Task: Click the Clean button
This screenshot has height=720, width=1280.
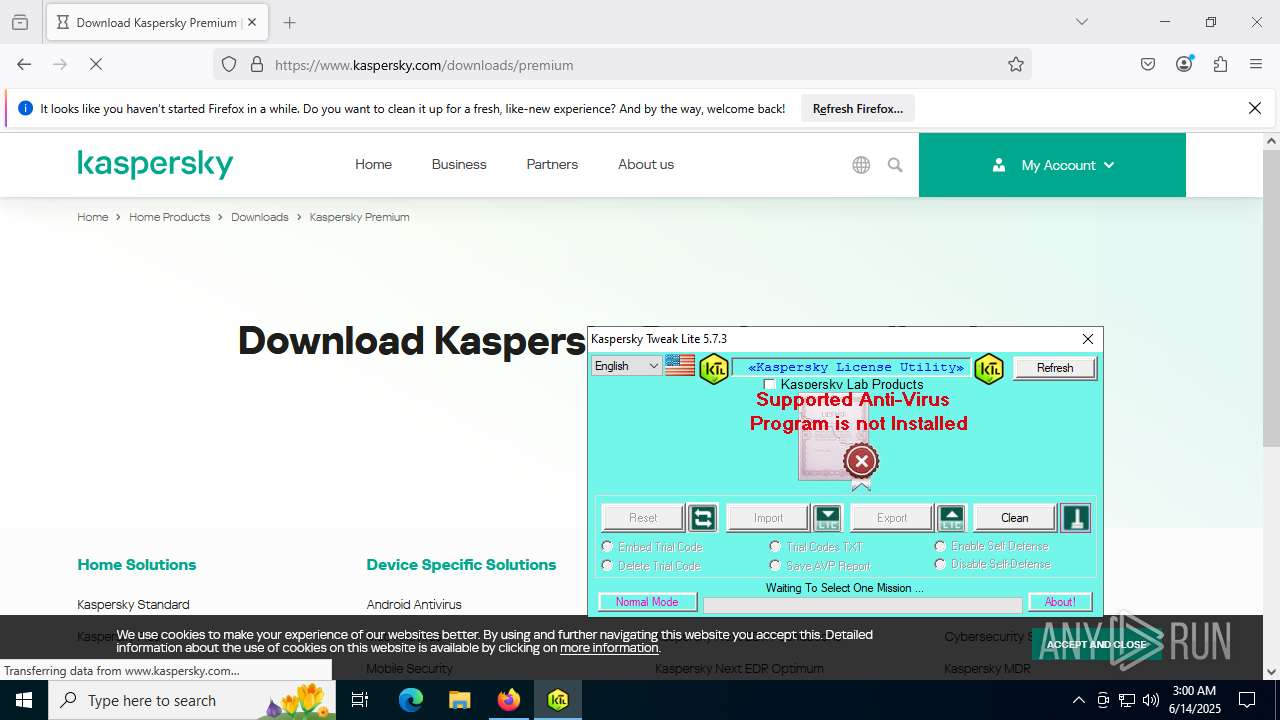Action: [1014, 517]
